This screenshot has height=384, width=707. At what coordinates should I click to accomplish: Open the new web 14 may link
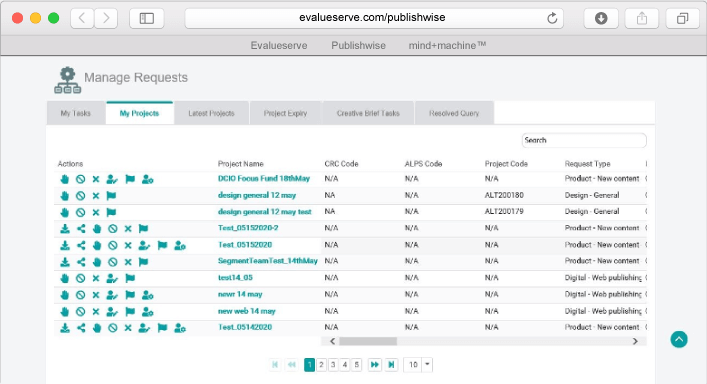point(247,311)
